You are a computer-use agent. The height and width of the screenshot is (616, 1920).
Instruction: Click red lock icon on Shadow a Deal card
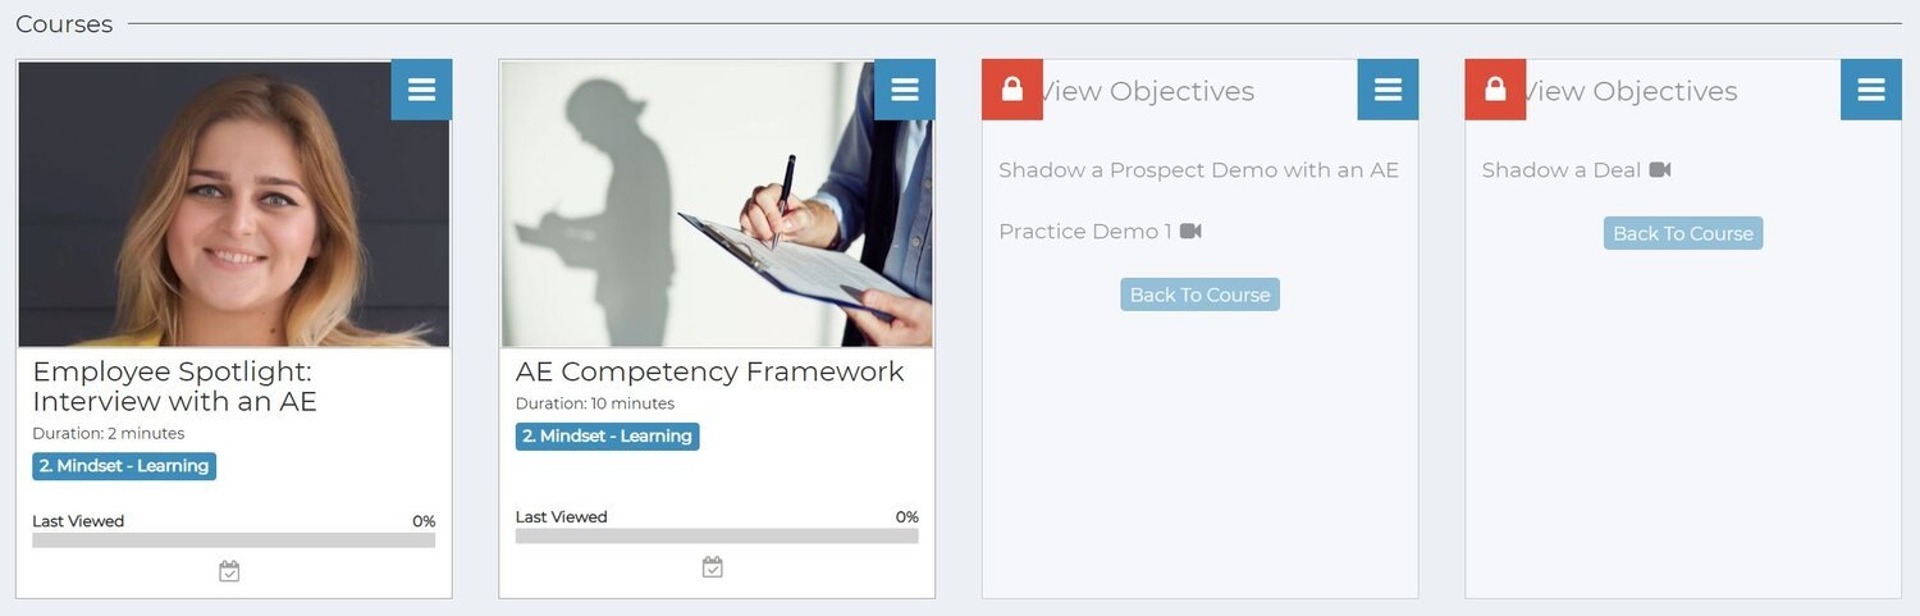tap(1495, 90)
